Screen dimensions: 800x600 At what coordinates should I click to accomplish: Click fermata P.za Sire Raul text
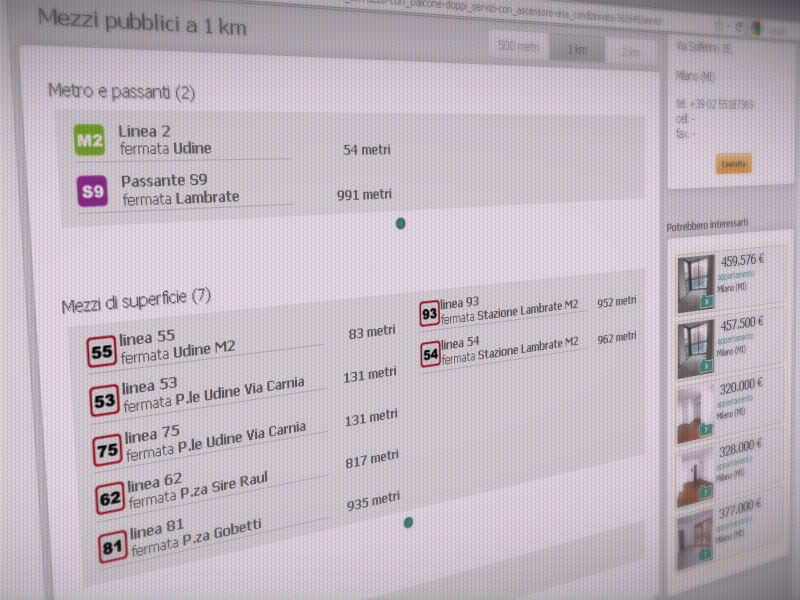click(x=198, y=490)
